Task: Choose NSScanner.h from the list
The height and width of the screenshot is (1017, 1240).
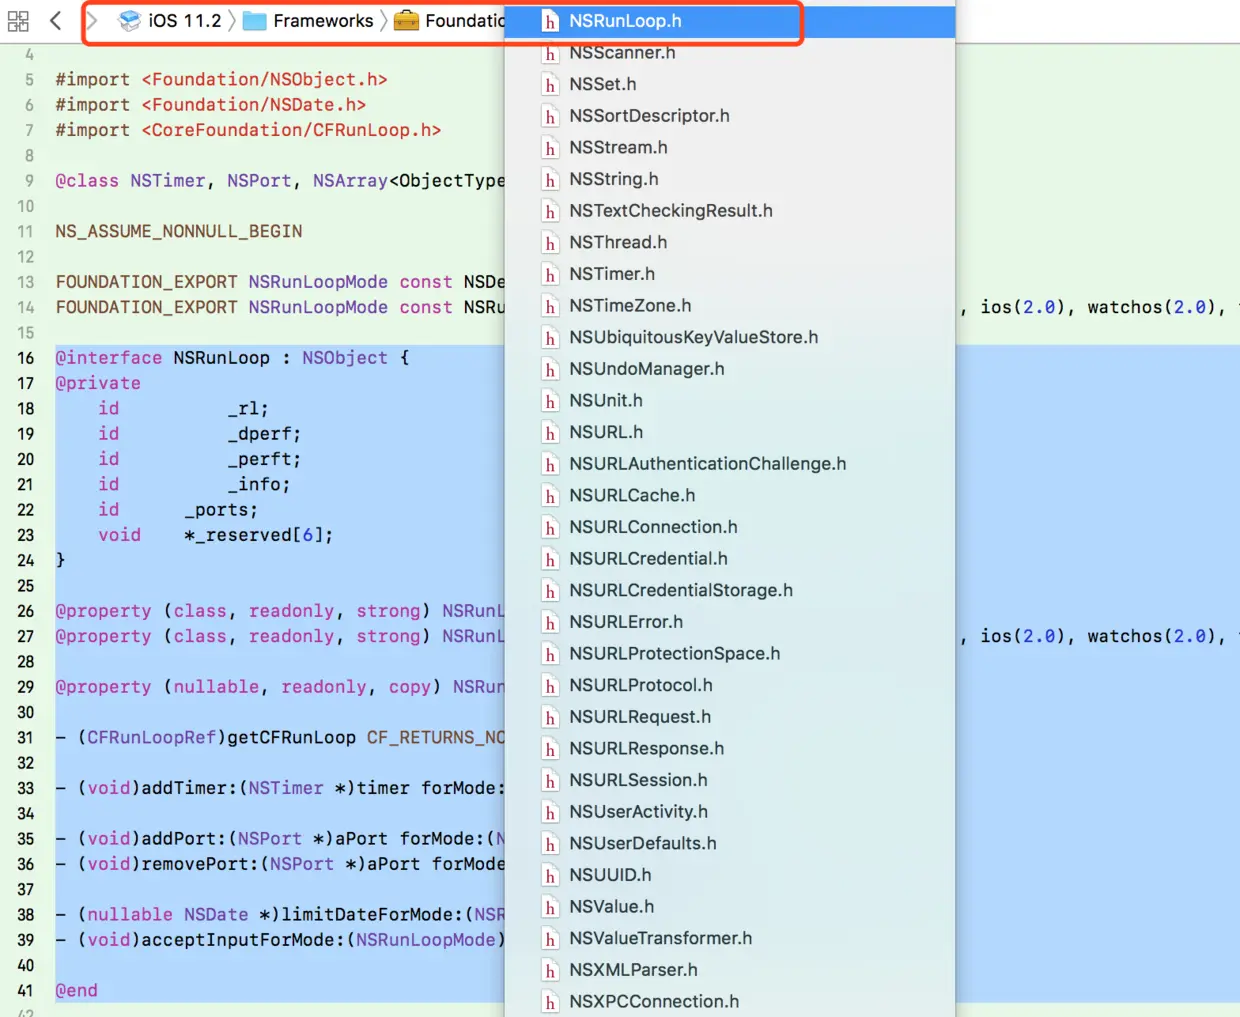Action: tap(730, 53)
